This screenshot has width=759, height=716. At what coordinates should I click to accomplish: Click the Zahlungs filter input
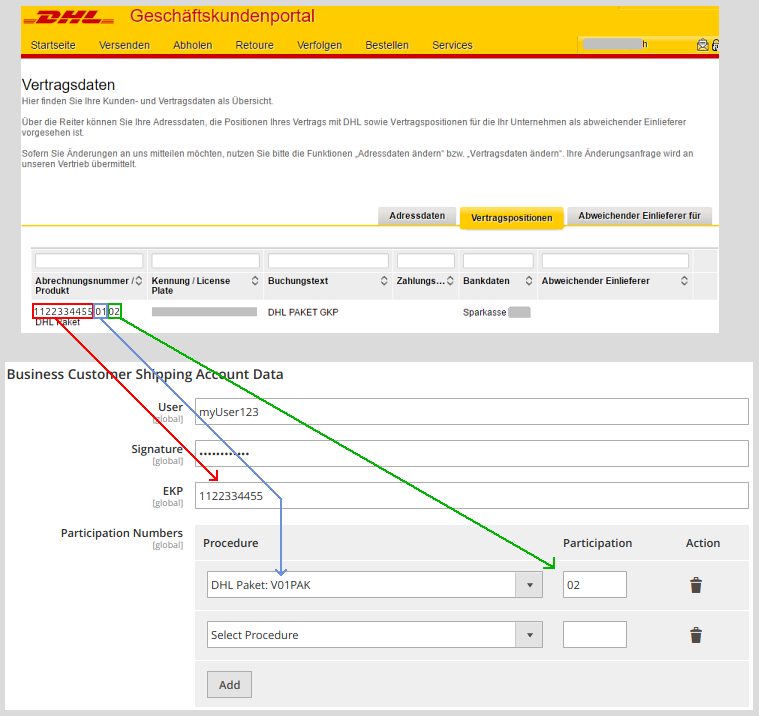(426, 261)
